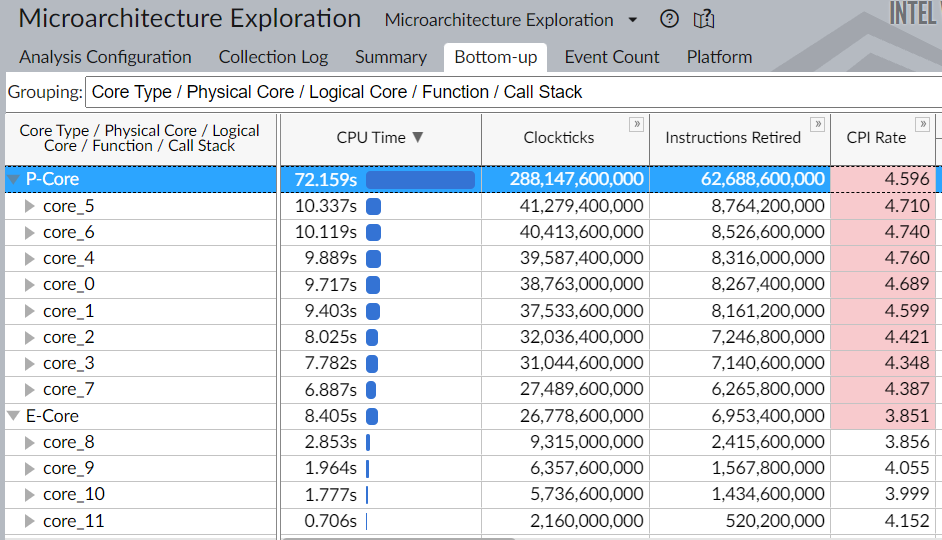Expand the core_5 row
Screen dimensions: 942x540
click(x=30, y=207)
